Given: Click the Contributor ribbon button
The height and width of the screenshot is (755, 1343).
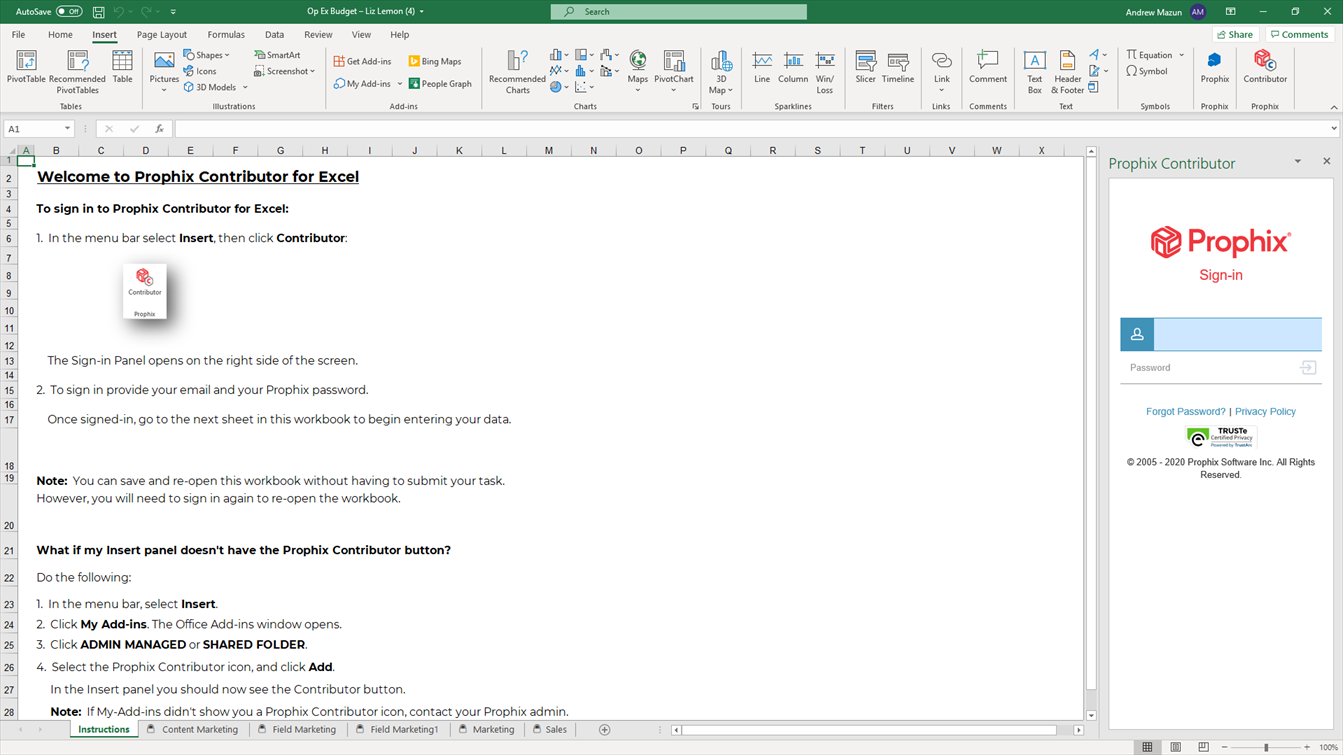Looking at the screenshot, I should pos(1265,68).
